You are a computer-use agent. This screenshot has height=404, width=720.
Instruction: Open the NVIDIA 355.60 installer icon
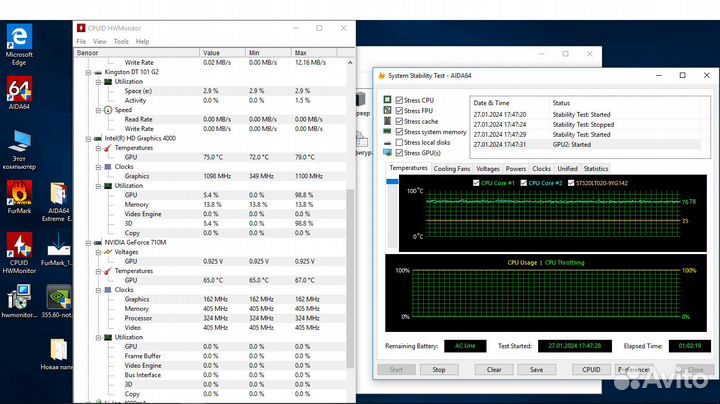58,298
